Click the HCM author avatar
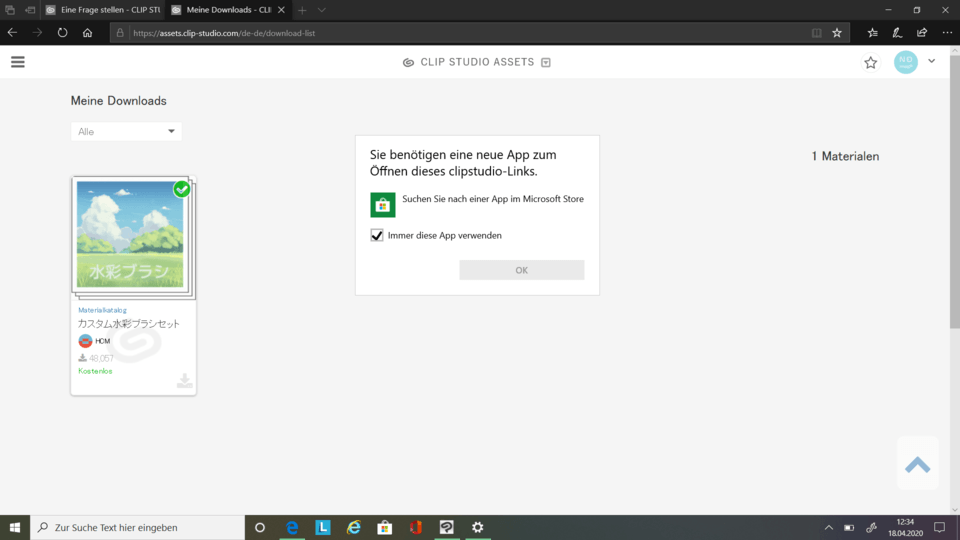The height and width of the screenshot is (540, 960). point(85,341)
